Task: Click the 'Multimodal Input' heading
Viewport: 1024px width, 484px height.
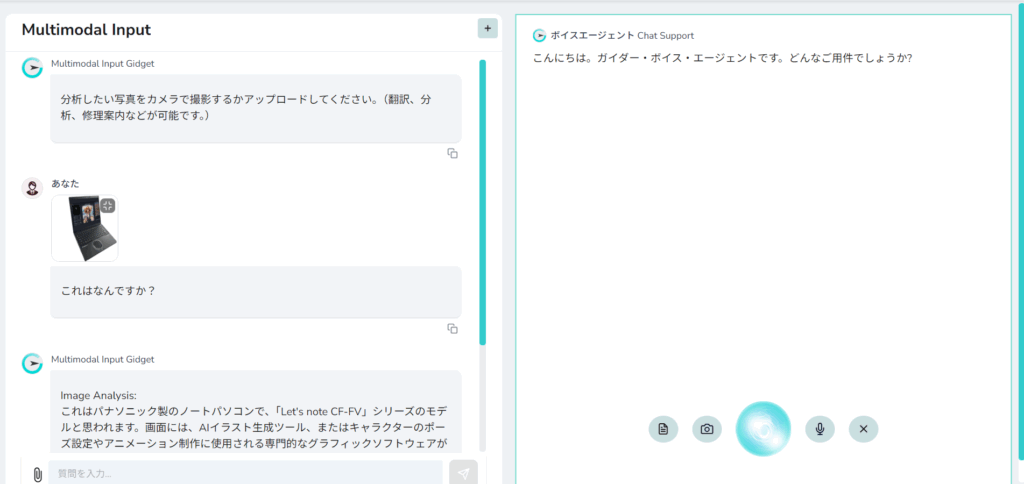Action: [x=86, y=29]
